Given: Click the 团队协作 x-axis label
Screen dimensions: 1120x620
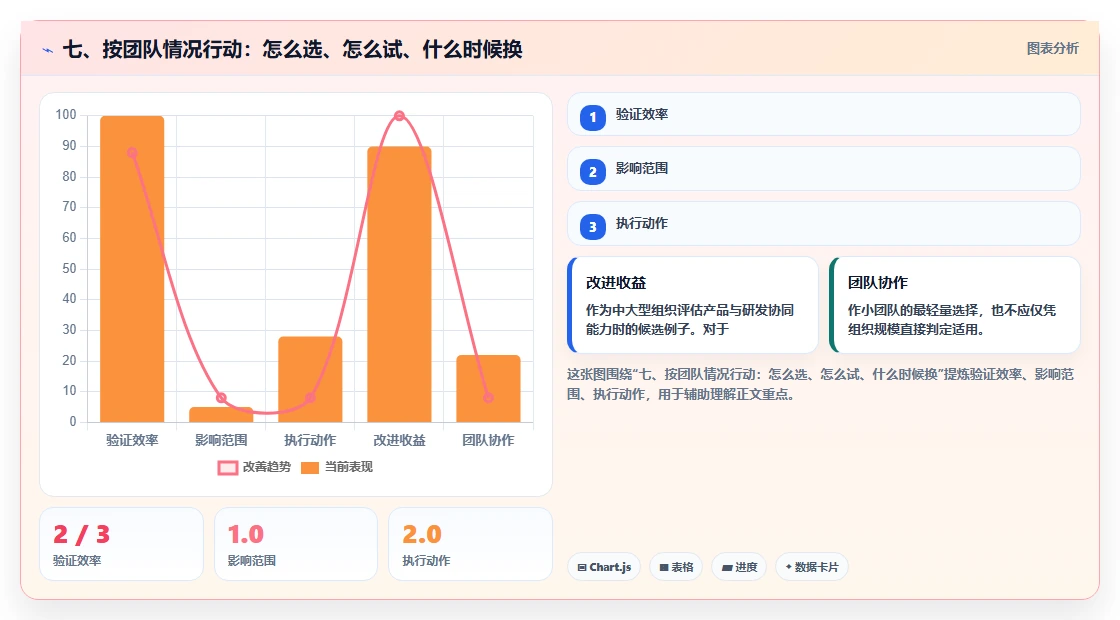Looking at the screenshot, I should (x=489, y=441).
